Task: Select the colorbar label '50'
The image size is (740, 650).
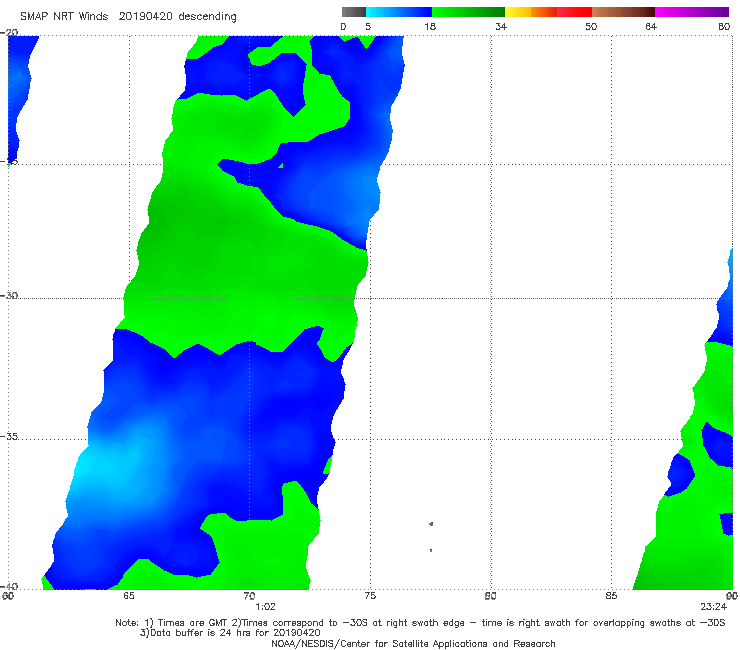Action: coord(591,26)
